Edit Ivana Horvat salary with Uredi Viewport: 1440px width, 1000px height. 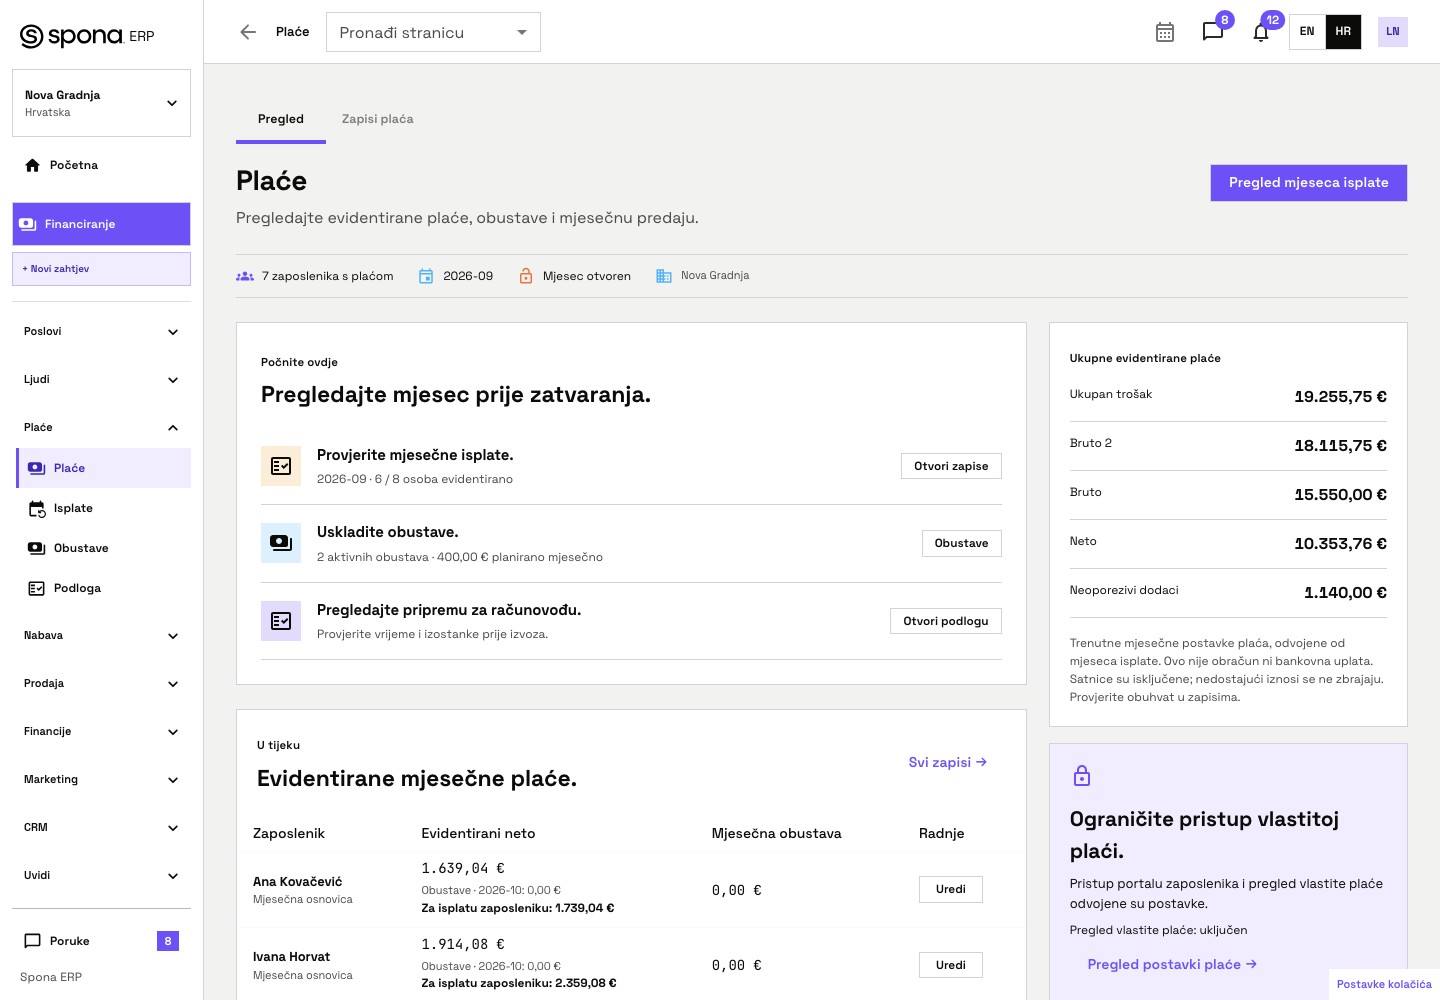(951, 965)
